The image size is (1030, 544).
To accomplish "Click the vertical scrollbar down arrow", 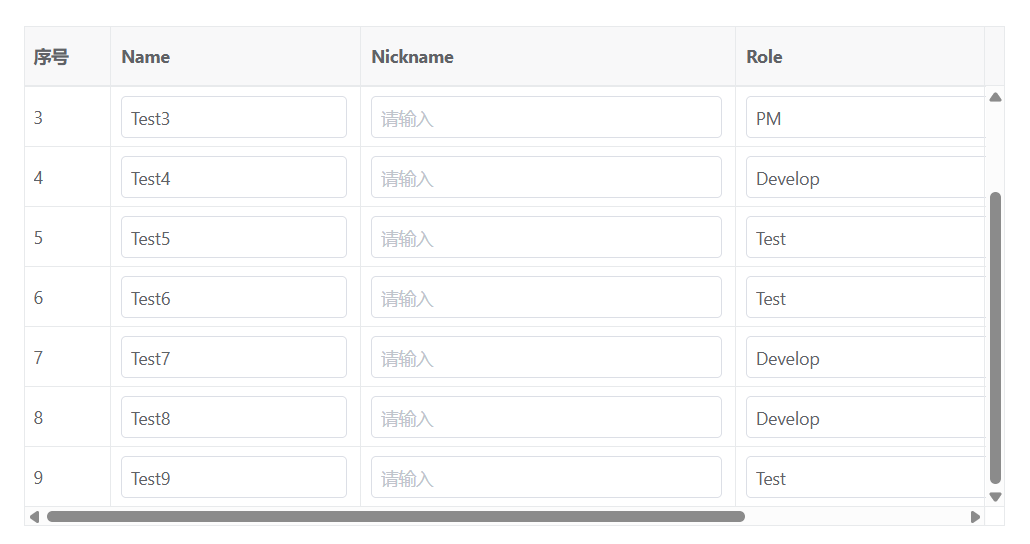I will pyautogui.click(x=995, y=496).
